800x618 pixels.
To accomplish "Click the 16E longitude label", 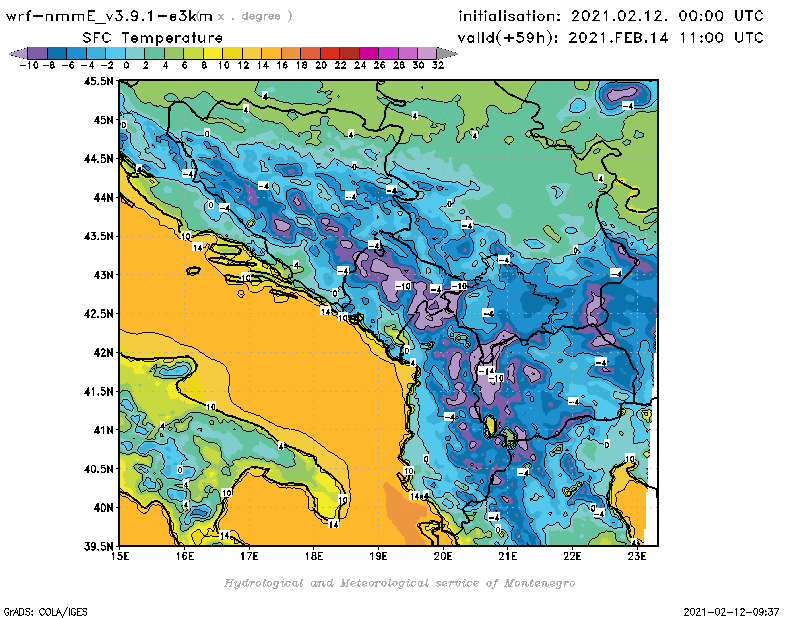I will 185,556.
